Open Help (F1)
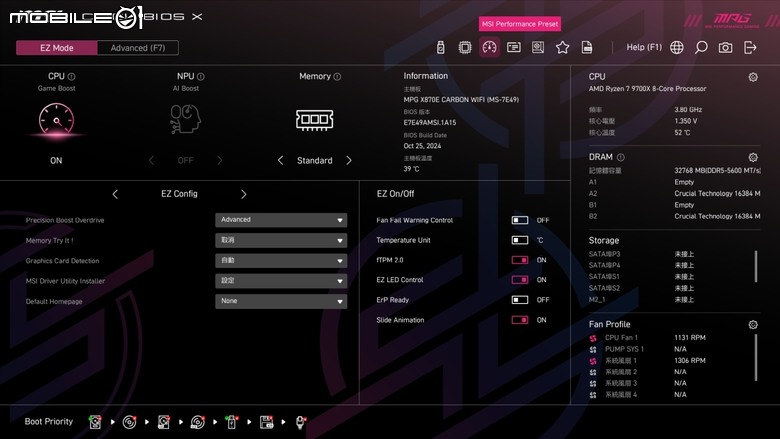The width and height of the screenshot is (780, 439). pyautogui.click(x=644, y=47)
